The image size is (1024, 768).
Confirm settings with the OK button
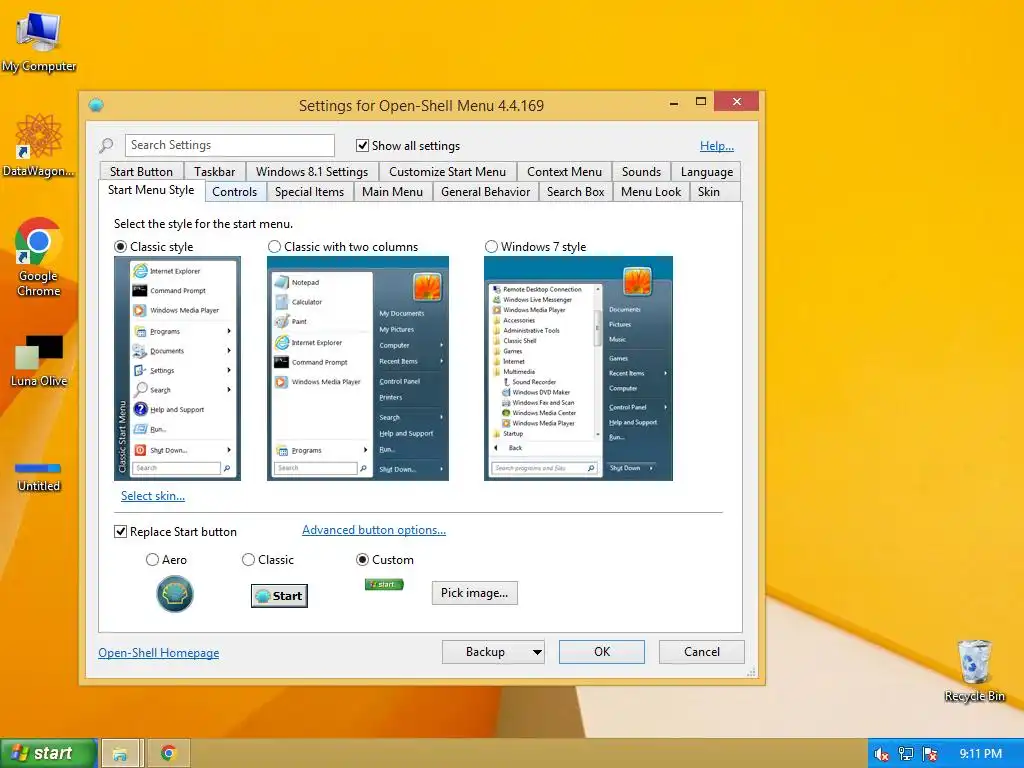click(601, 652)
